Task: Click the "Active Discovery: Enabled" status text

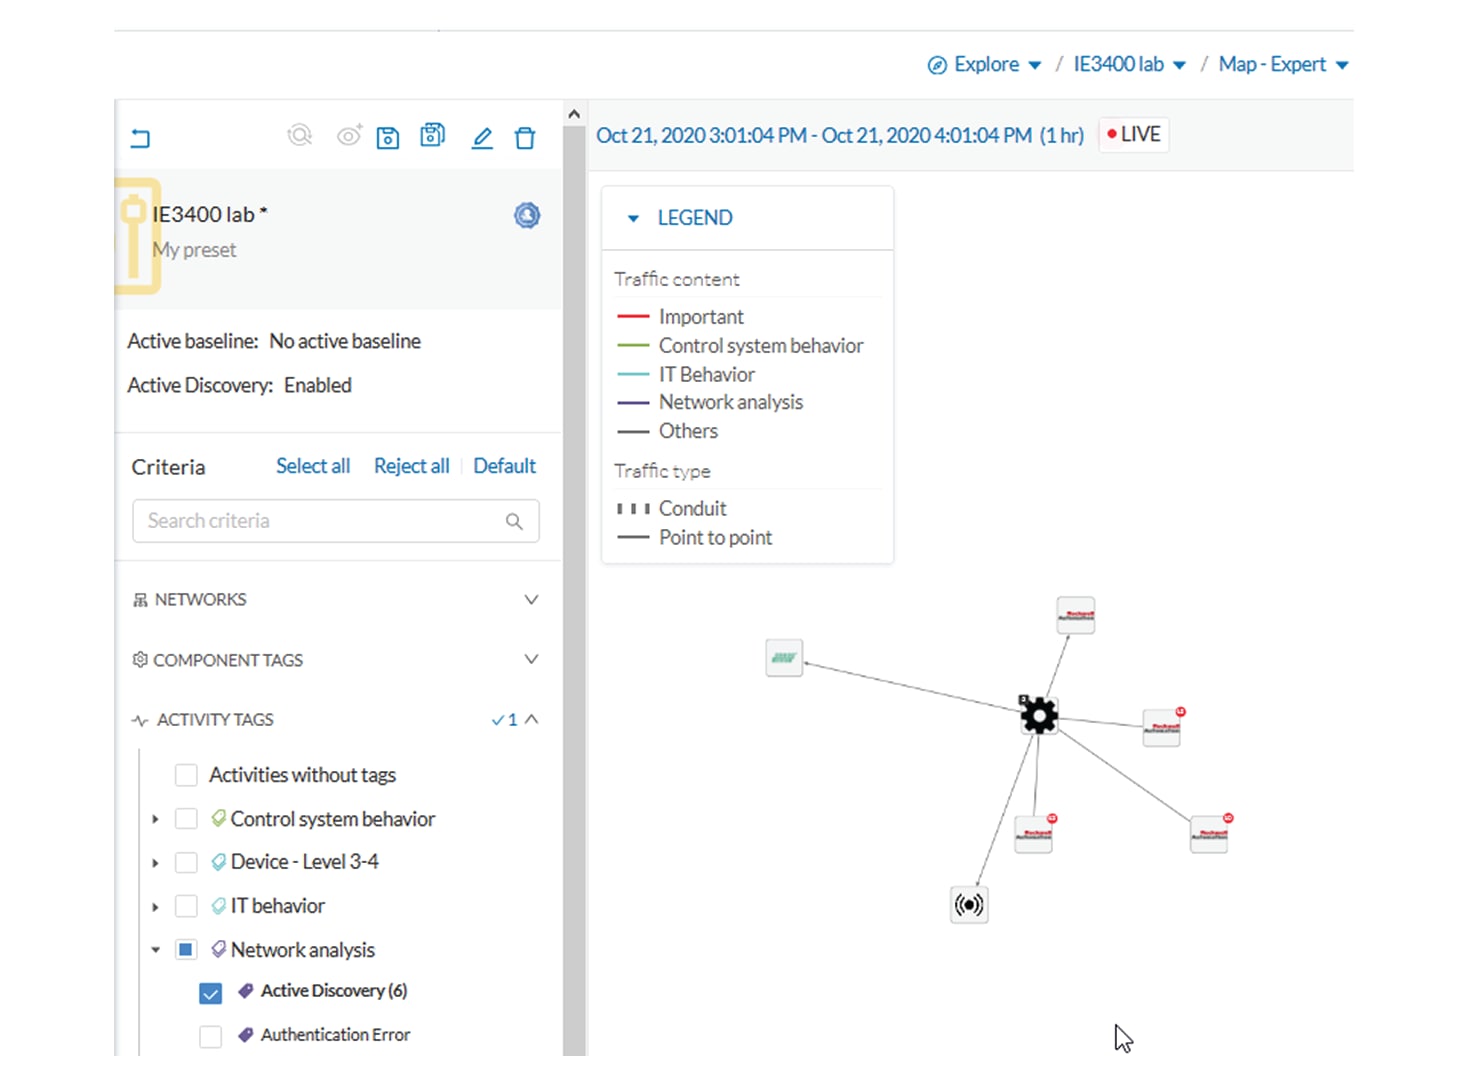Action: point(240,386)
